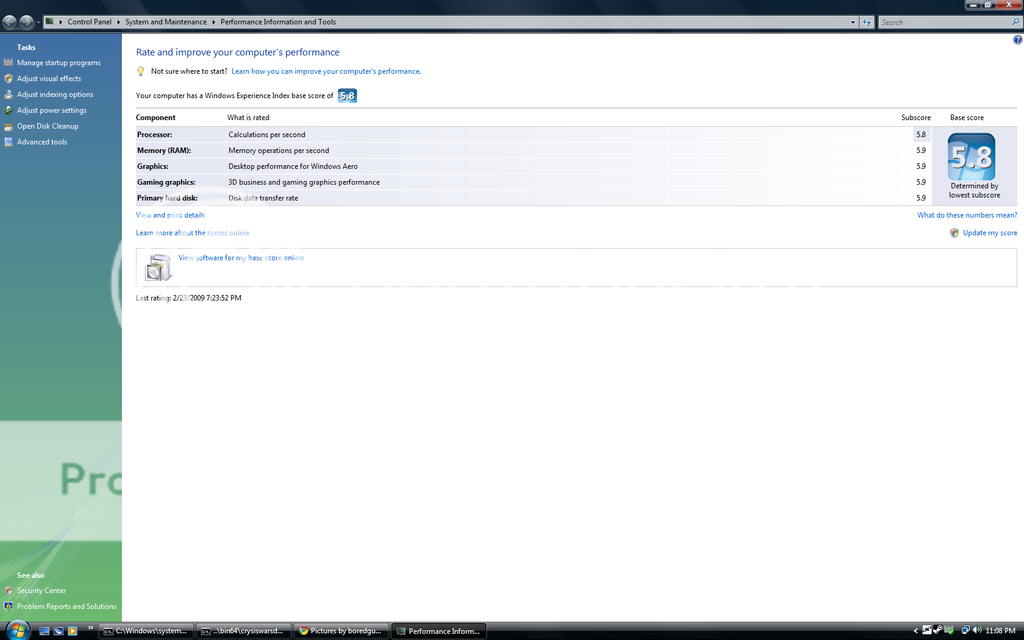Click Adjust power settings icon
The height and width of the screenshot is (640, 1024).
[x=8, y=110]
